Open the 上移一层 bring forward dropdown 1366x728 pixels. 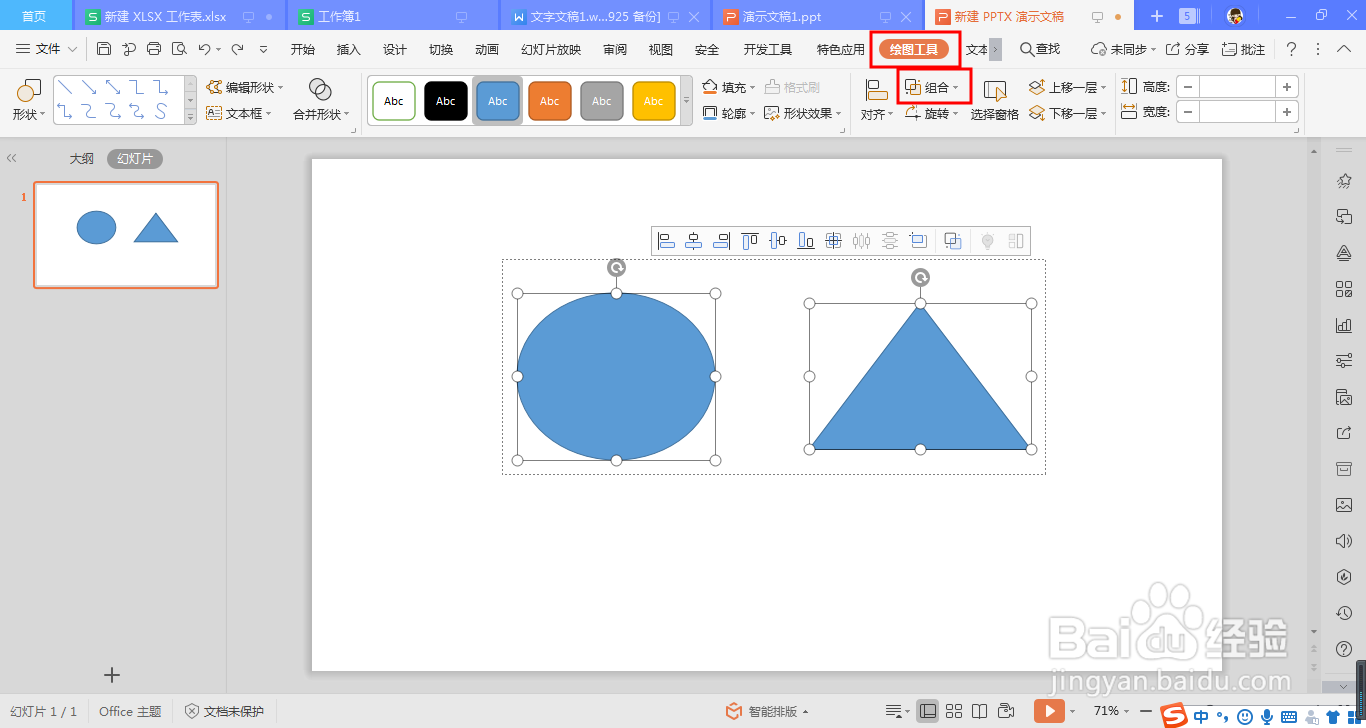[x=1068, y=88]
